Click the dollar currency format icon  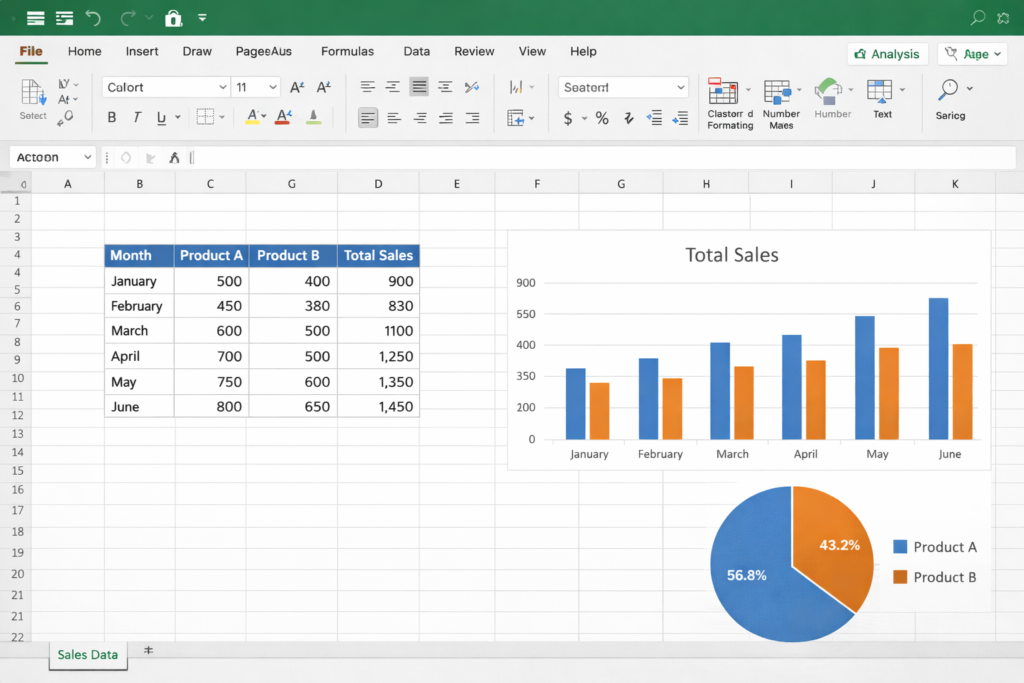tap(569, 118)
